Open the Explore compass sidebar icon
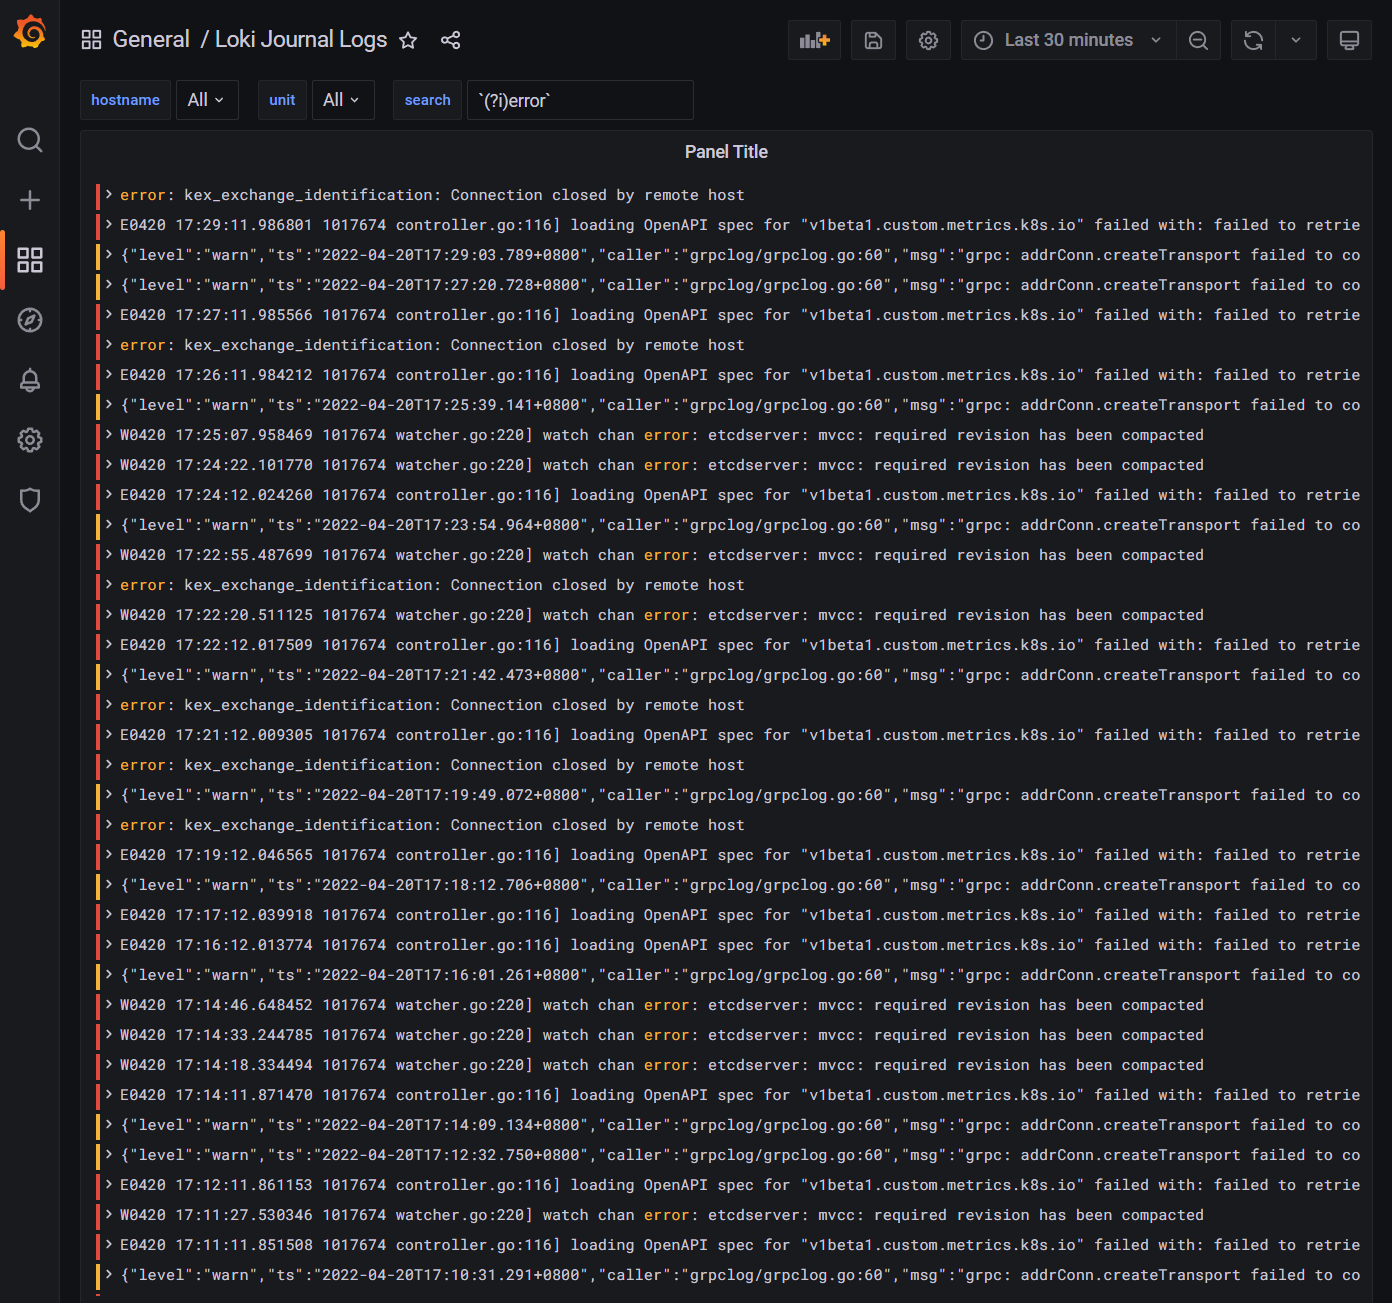Viewport: 1392px width, 1303px height. (30, 320)
